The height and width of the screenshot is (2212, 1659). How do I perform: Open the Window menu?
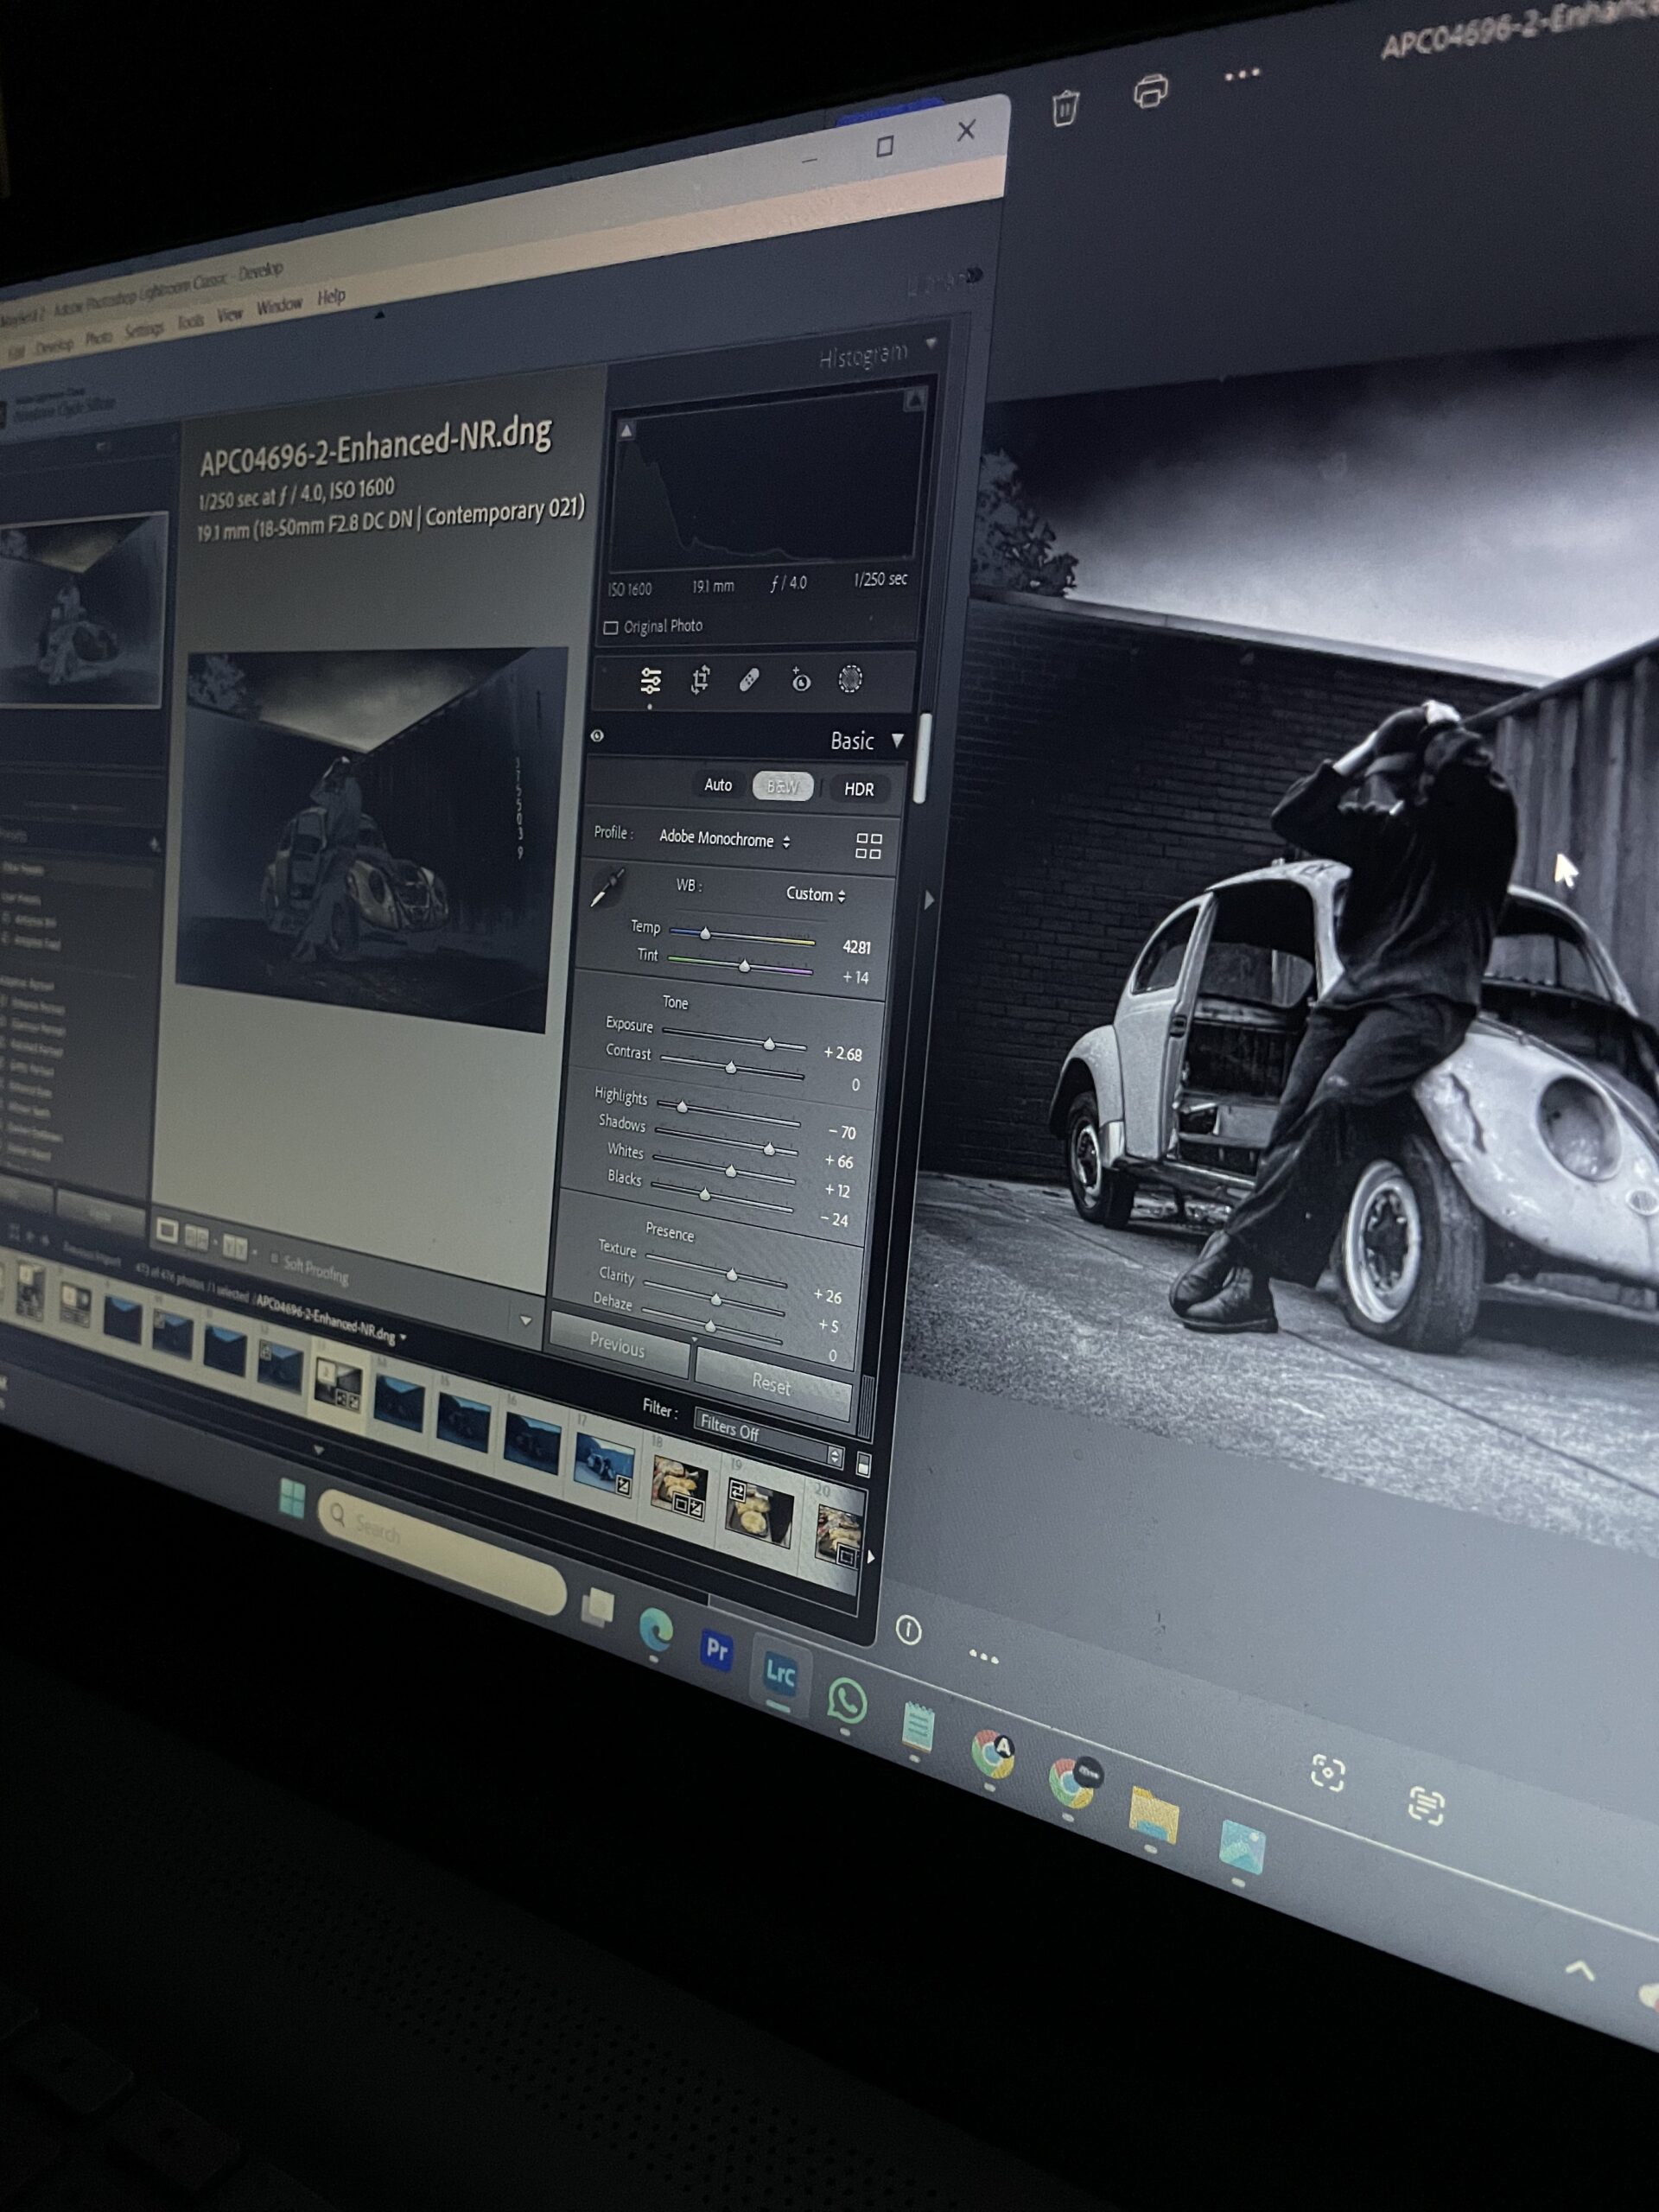click(279, 306)
